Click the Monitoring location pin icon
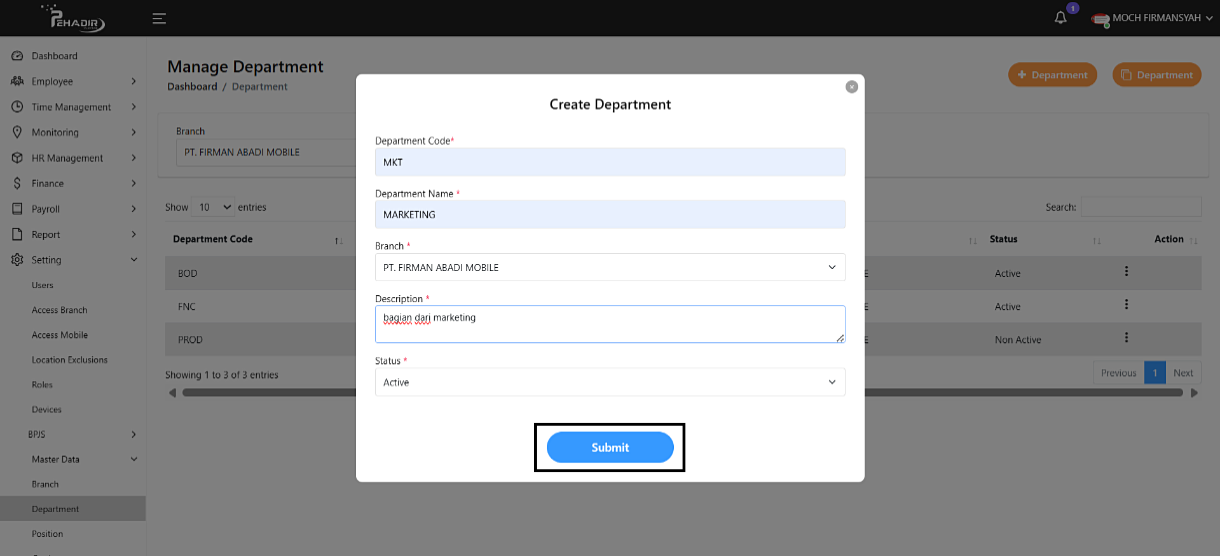Screen dimensions: 1220x556 tap(17, 132)
